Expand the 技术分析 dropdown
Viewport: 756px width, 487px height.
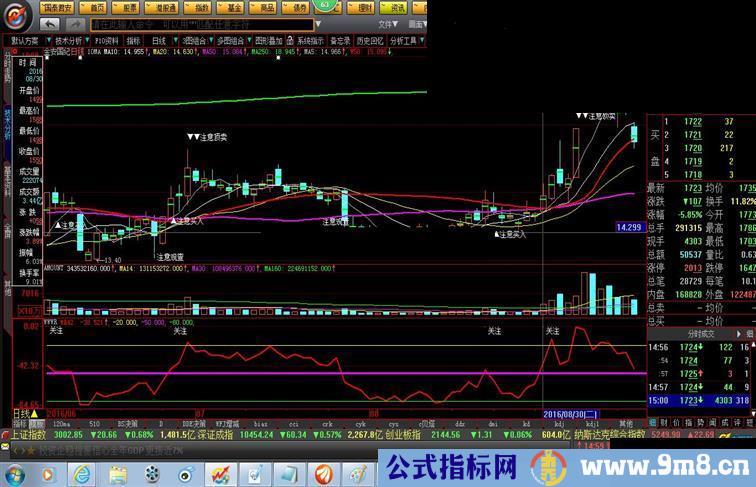click(69, 41)
